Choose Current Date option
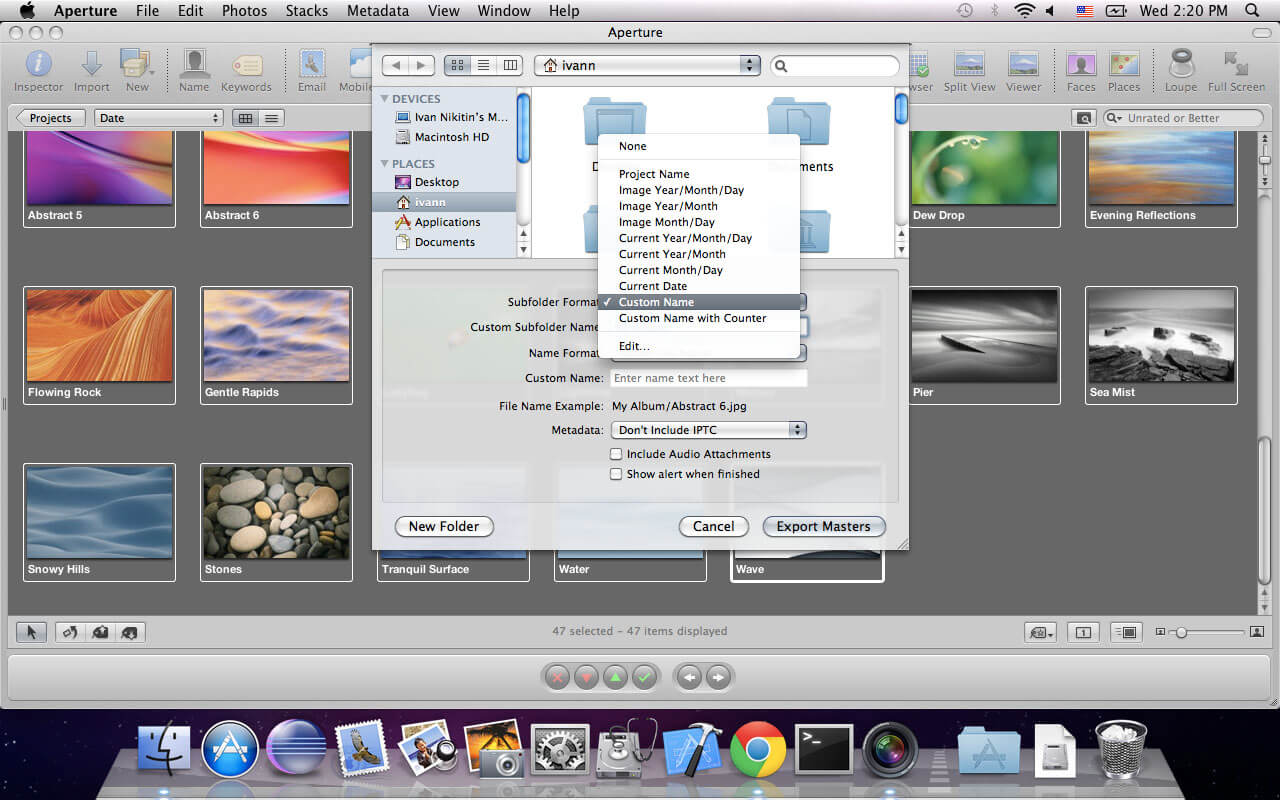Image resolution: width=1280 pixels, height=800 pixels. pyautogui.click(x=699, y=286)
